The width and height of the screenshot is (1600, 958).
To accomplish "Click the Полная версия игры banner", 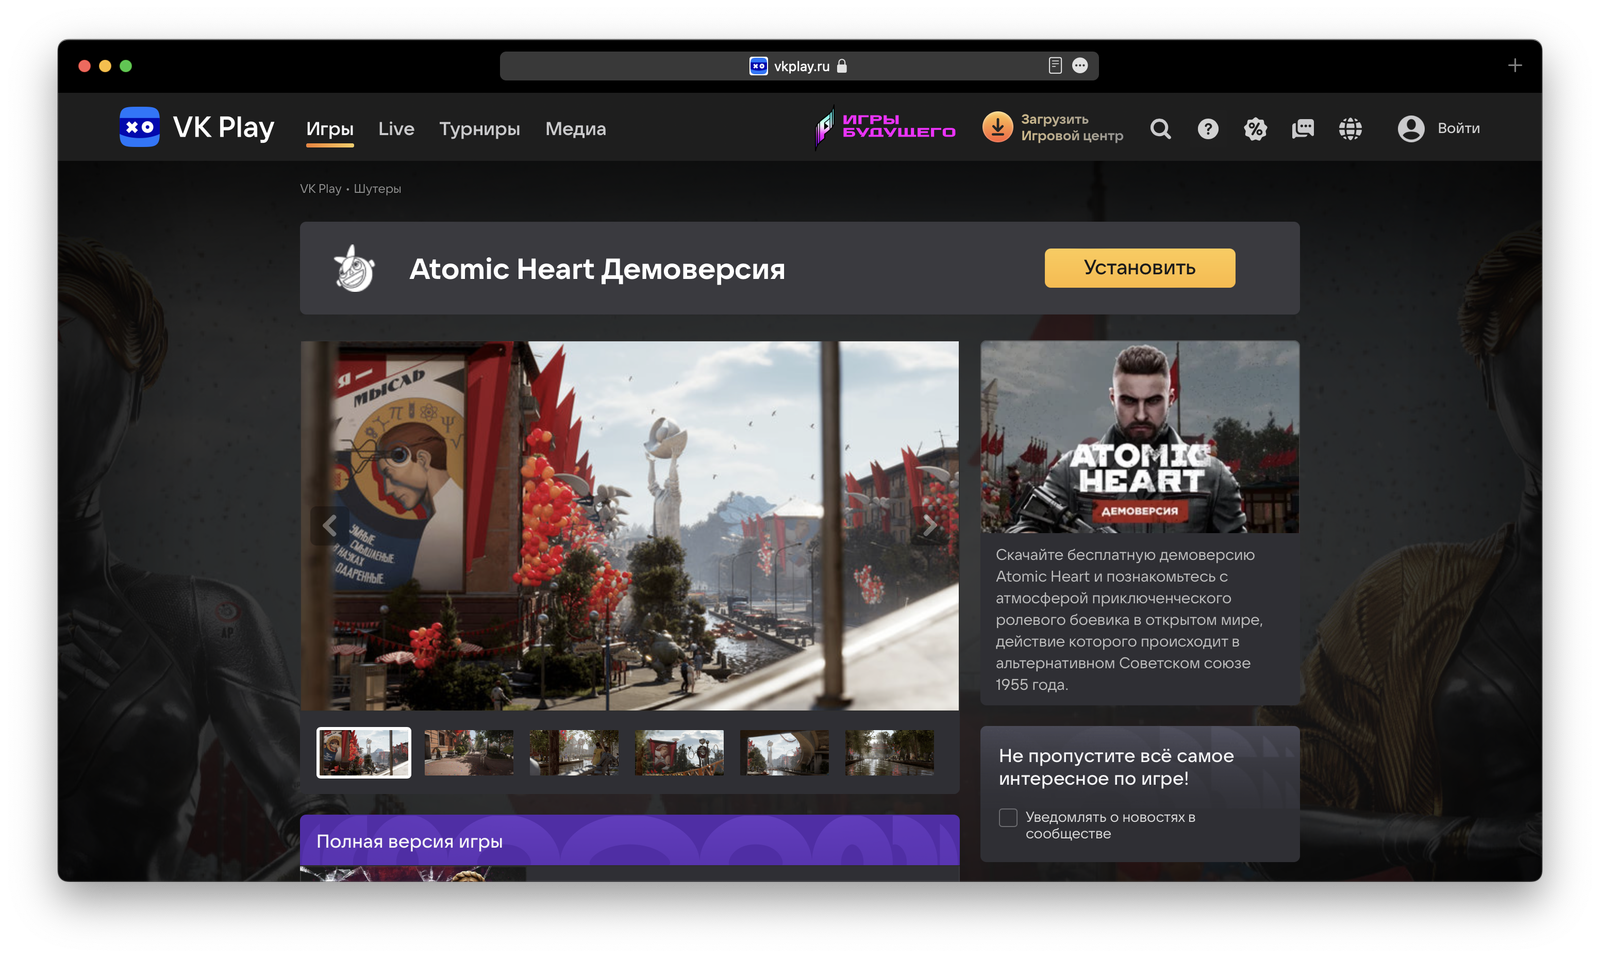I will tap(630, 841).
